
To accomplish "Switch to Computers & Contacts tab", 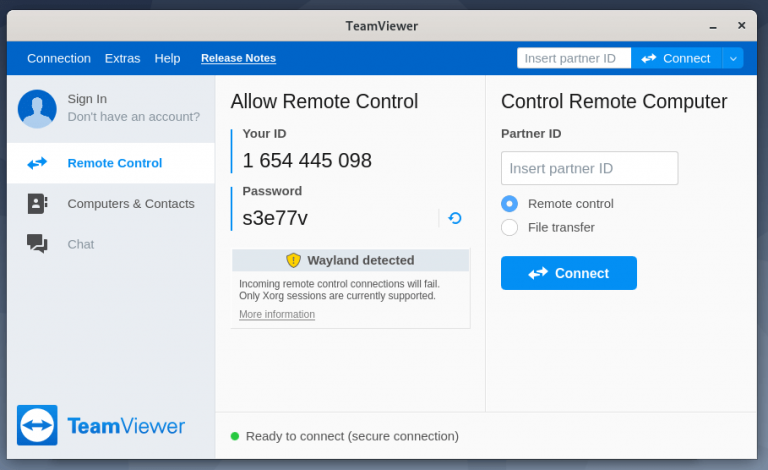I will 111,204.
